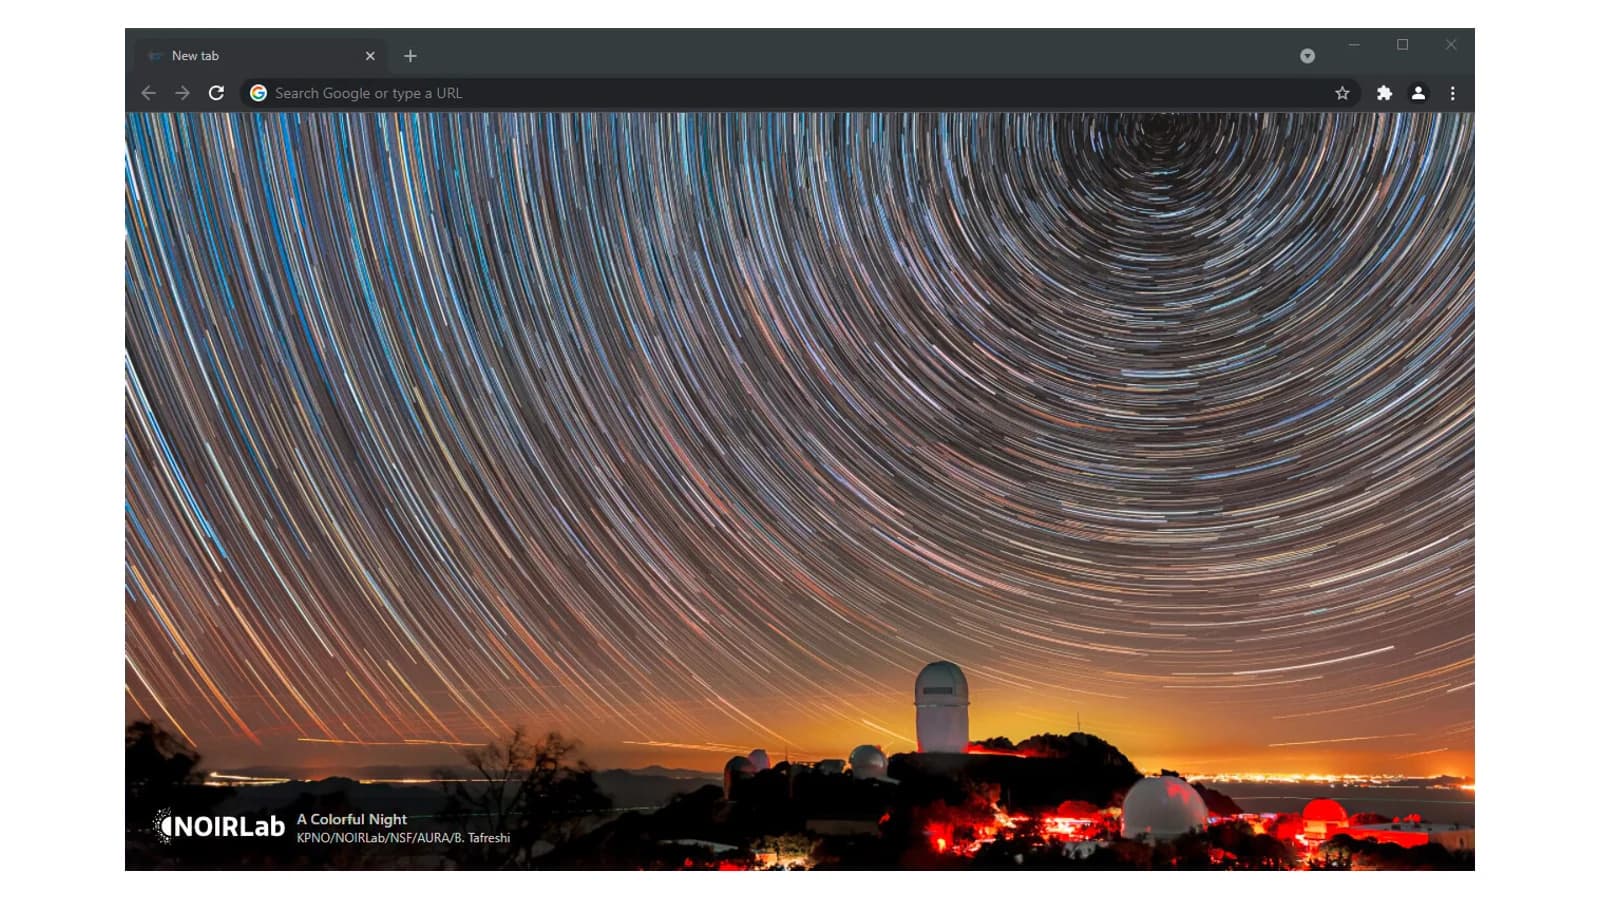Minimize the browser window

coord(1354,45)
